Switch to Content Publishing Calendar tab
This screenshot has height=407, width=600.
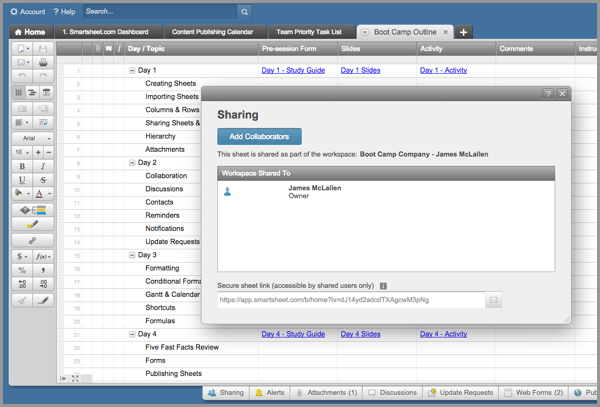point(211,32)
